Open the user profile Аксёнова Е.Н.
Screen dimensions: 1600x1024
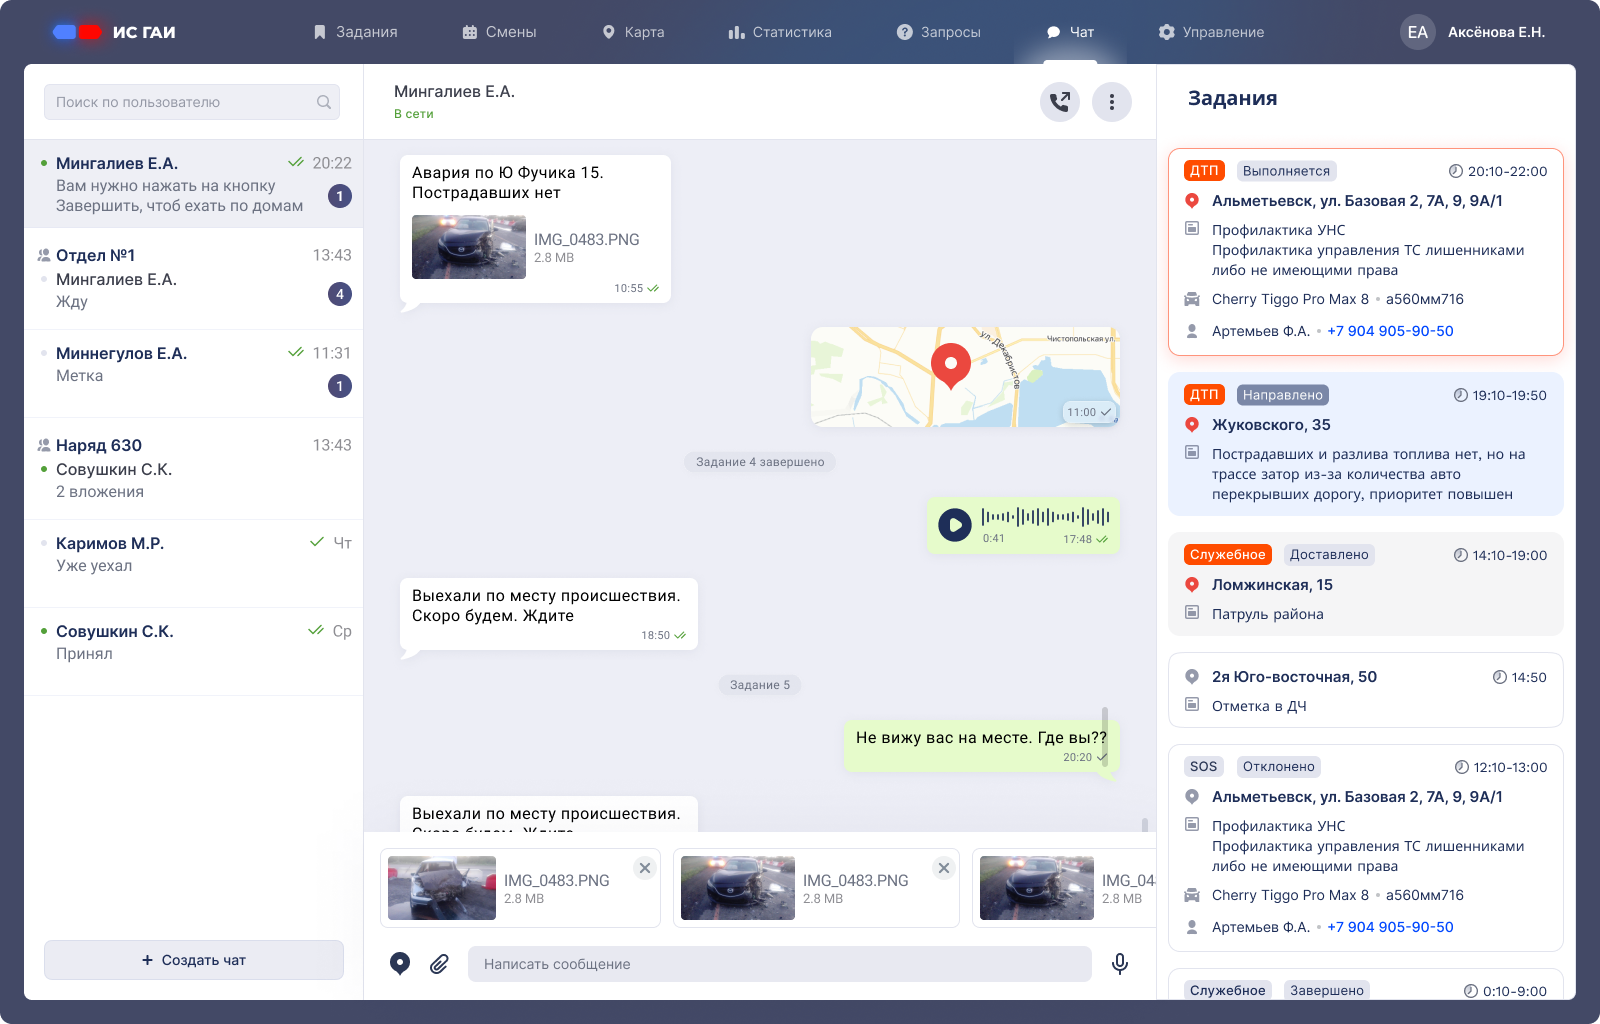(x=1473, y=32)
